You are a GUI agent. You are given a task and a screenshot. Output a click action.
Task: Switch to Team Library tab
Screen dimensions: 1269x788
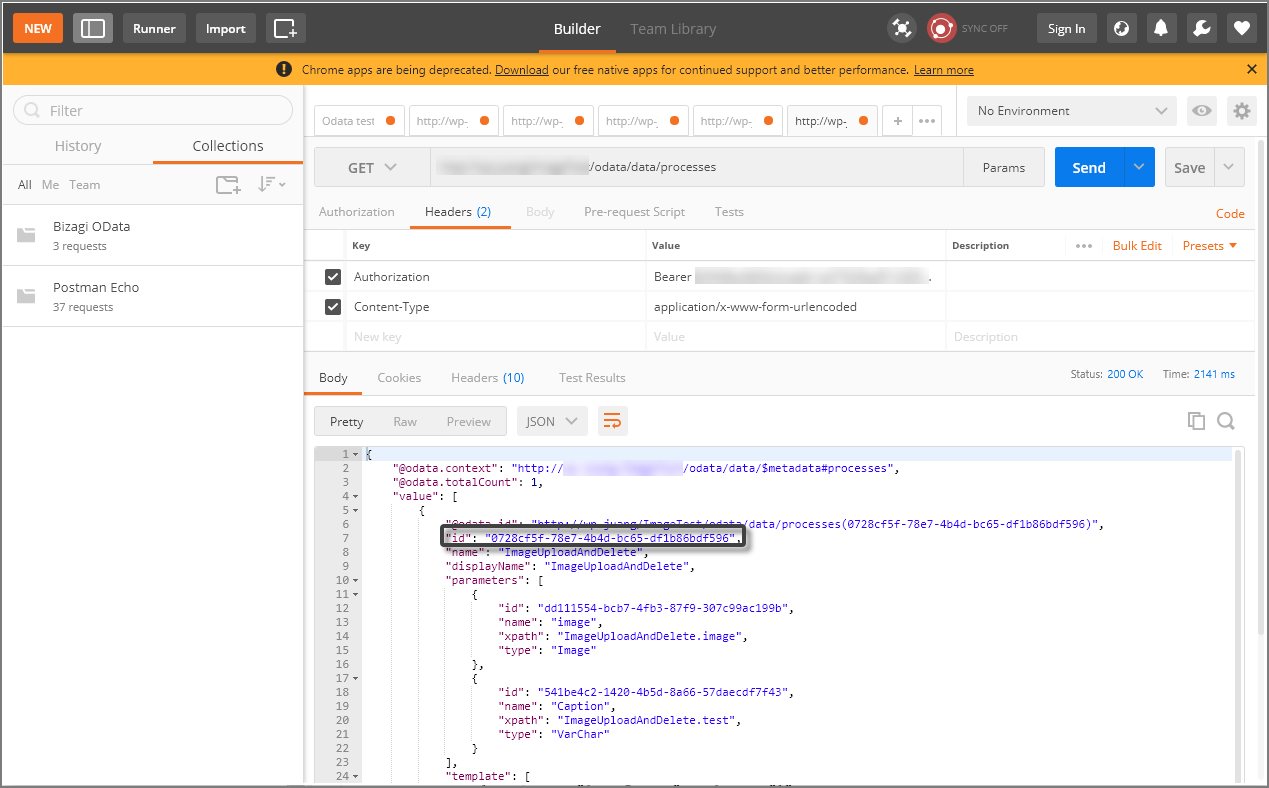click(x=673, y=29)
